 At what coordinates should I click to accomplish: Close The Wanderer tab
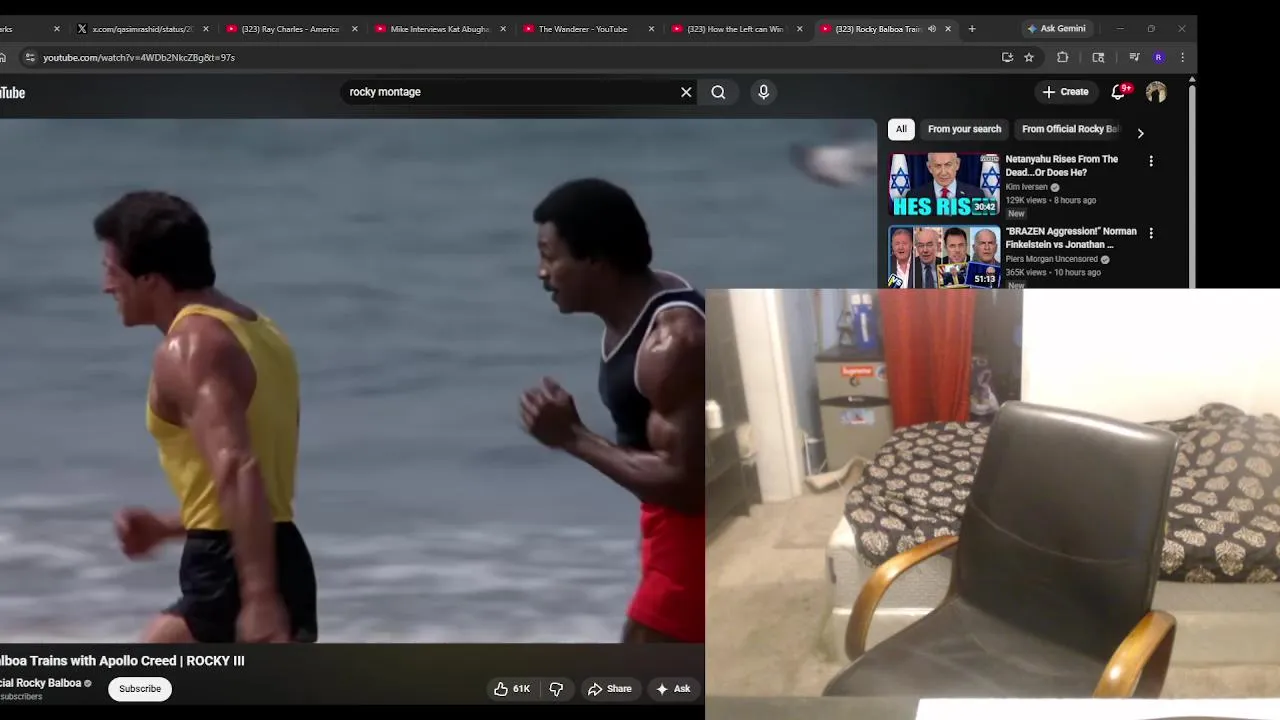[x=651, y=29]
